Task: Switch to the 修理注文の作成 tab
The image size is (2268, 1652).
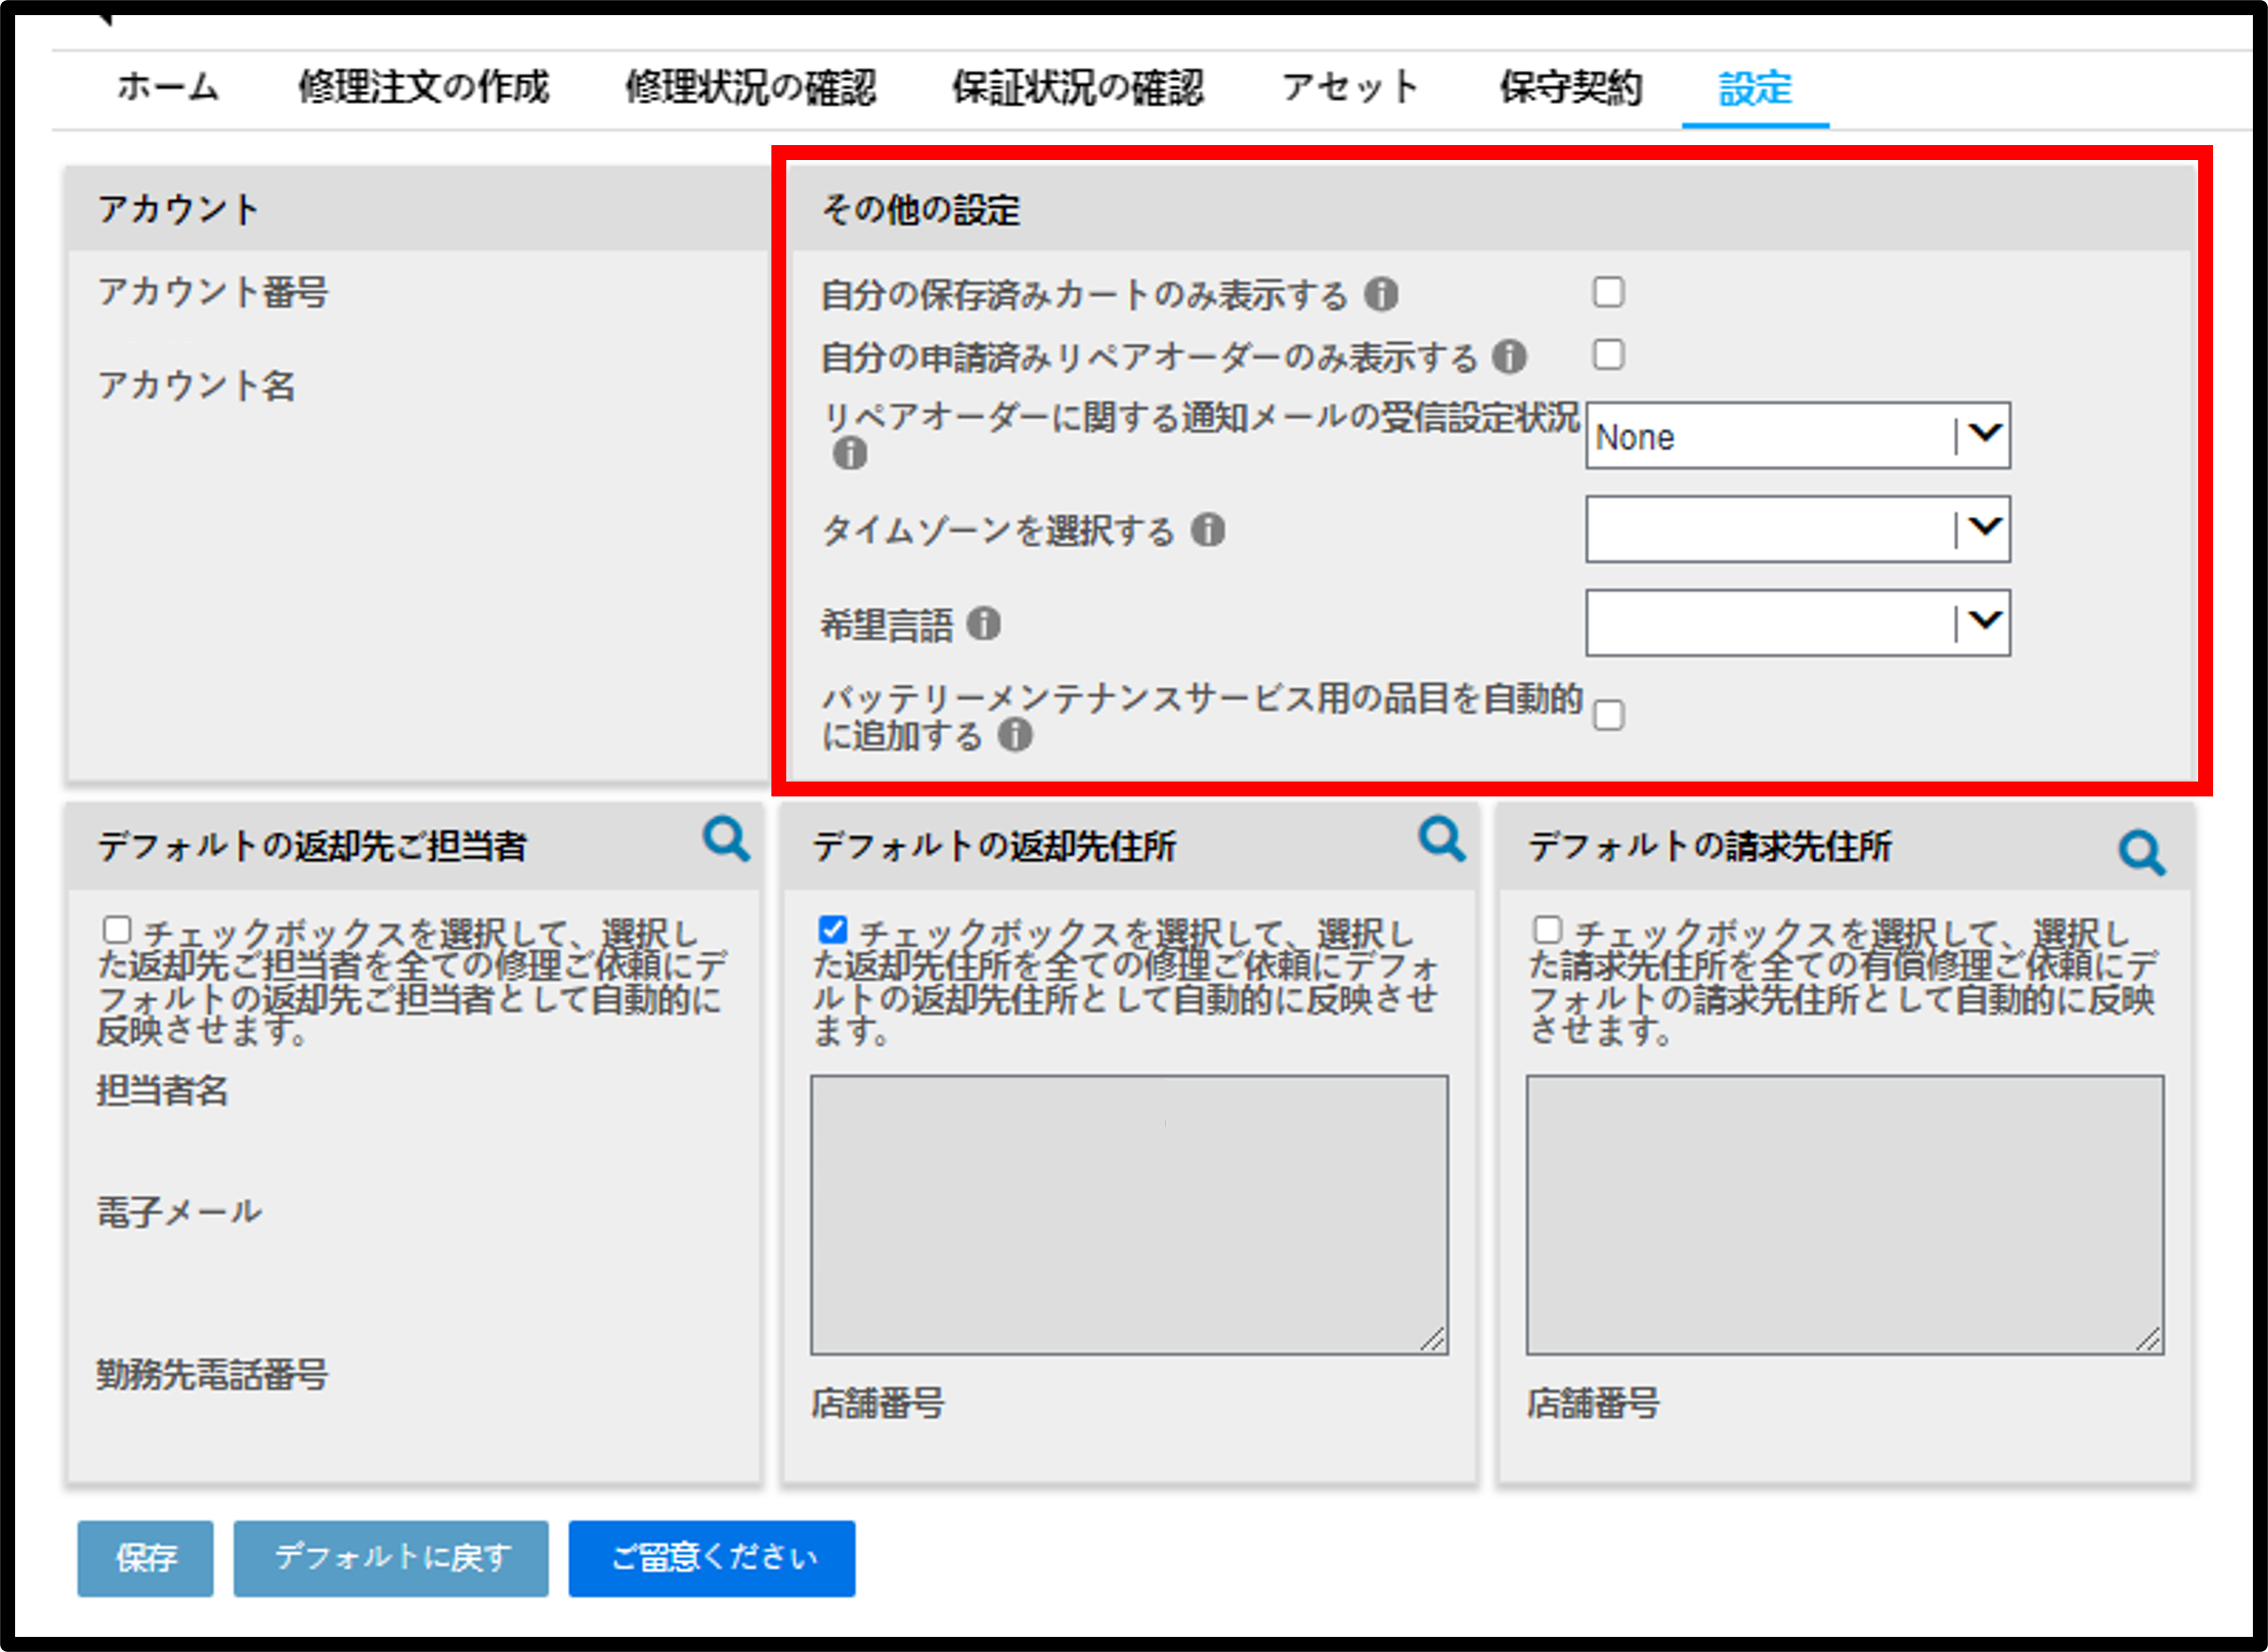Action: tap(424, 87)
